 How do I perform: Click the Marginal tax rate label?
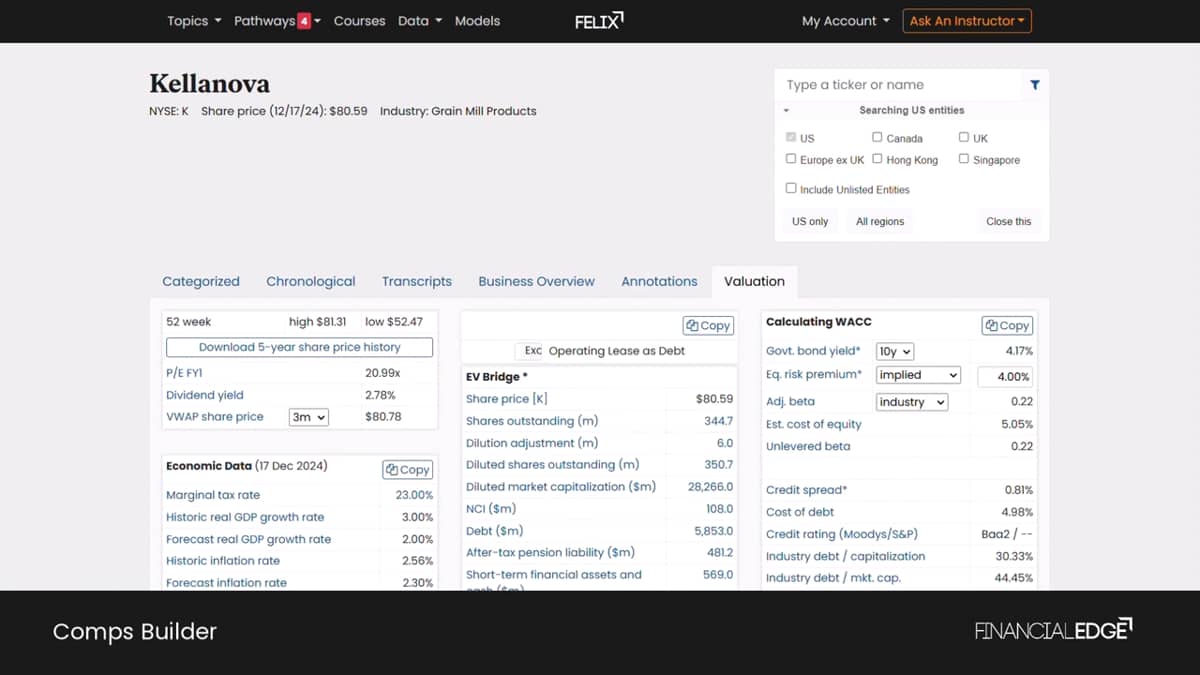point(213,495)
